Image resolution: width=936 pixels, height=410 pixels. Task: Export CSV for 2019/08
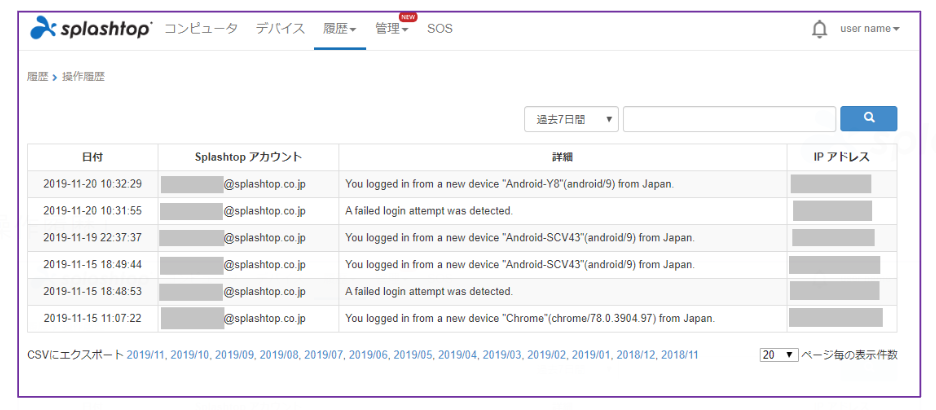(x=281, y=354)
